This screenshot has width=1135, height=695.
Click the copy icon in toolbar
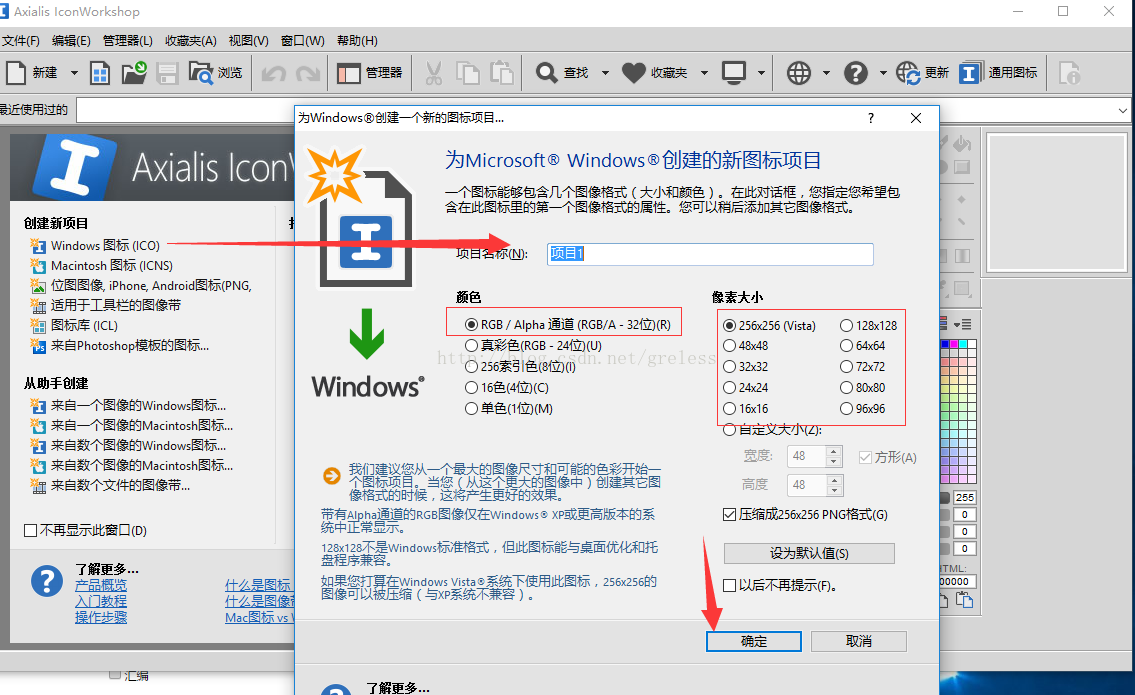[468, 72]
